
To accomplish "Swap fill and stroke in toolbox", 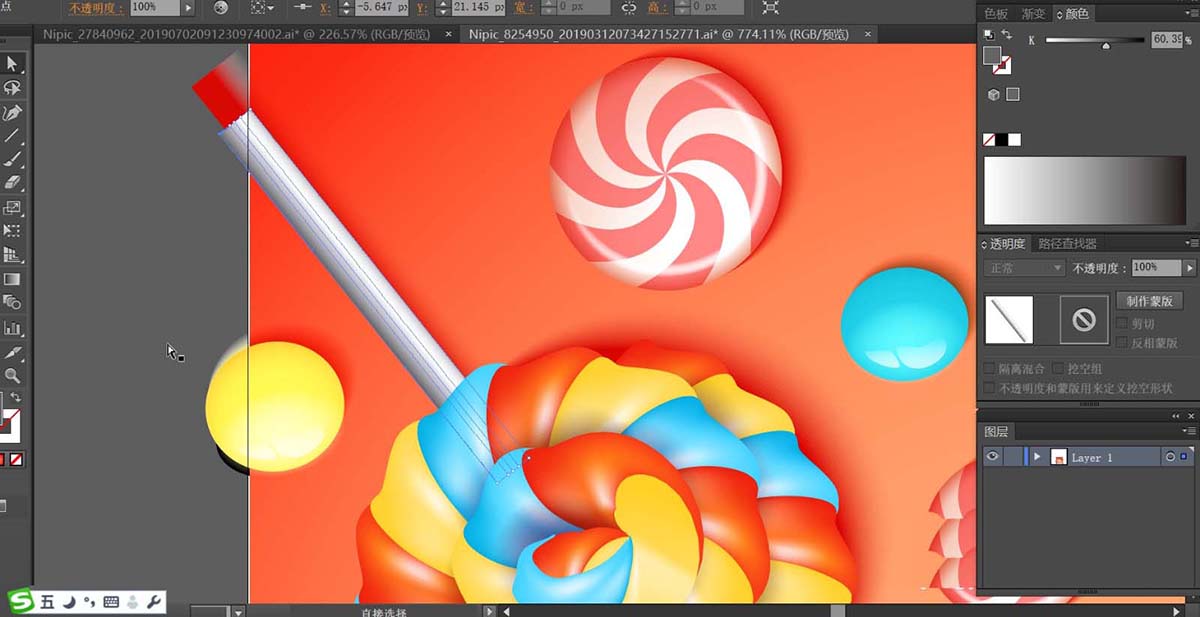I will point(16,397).
